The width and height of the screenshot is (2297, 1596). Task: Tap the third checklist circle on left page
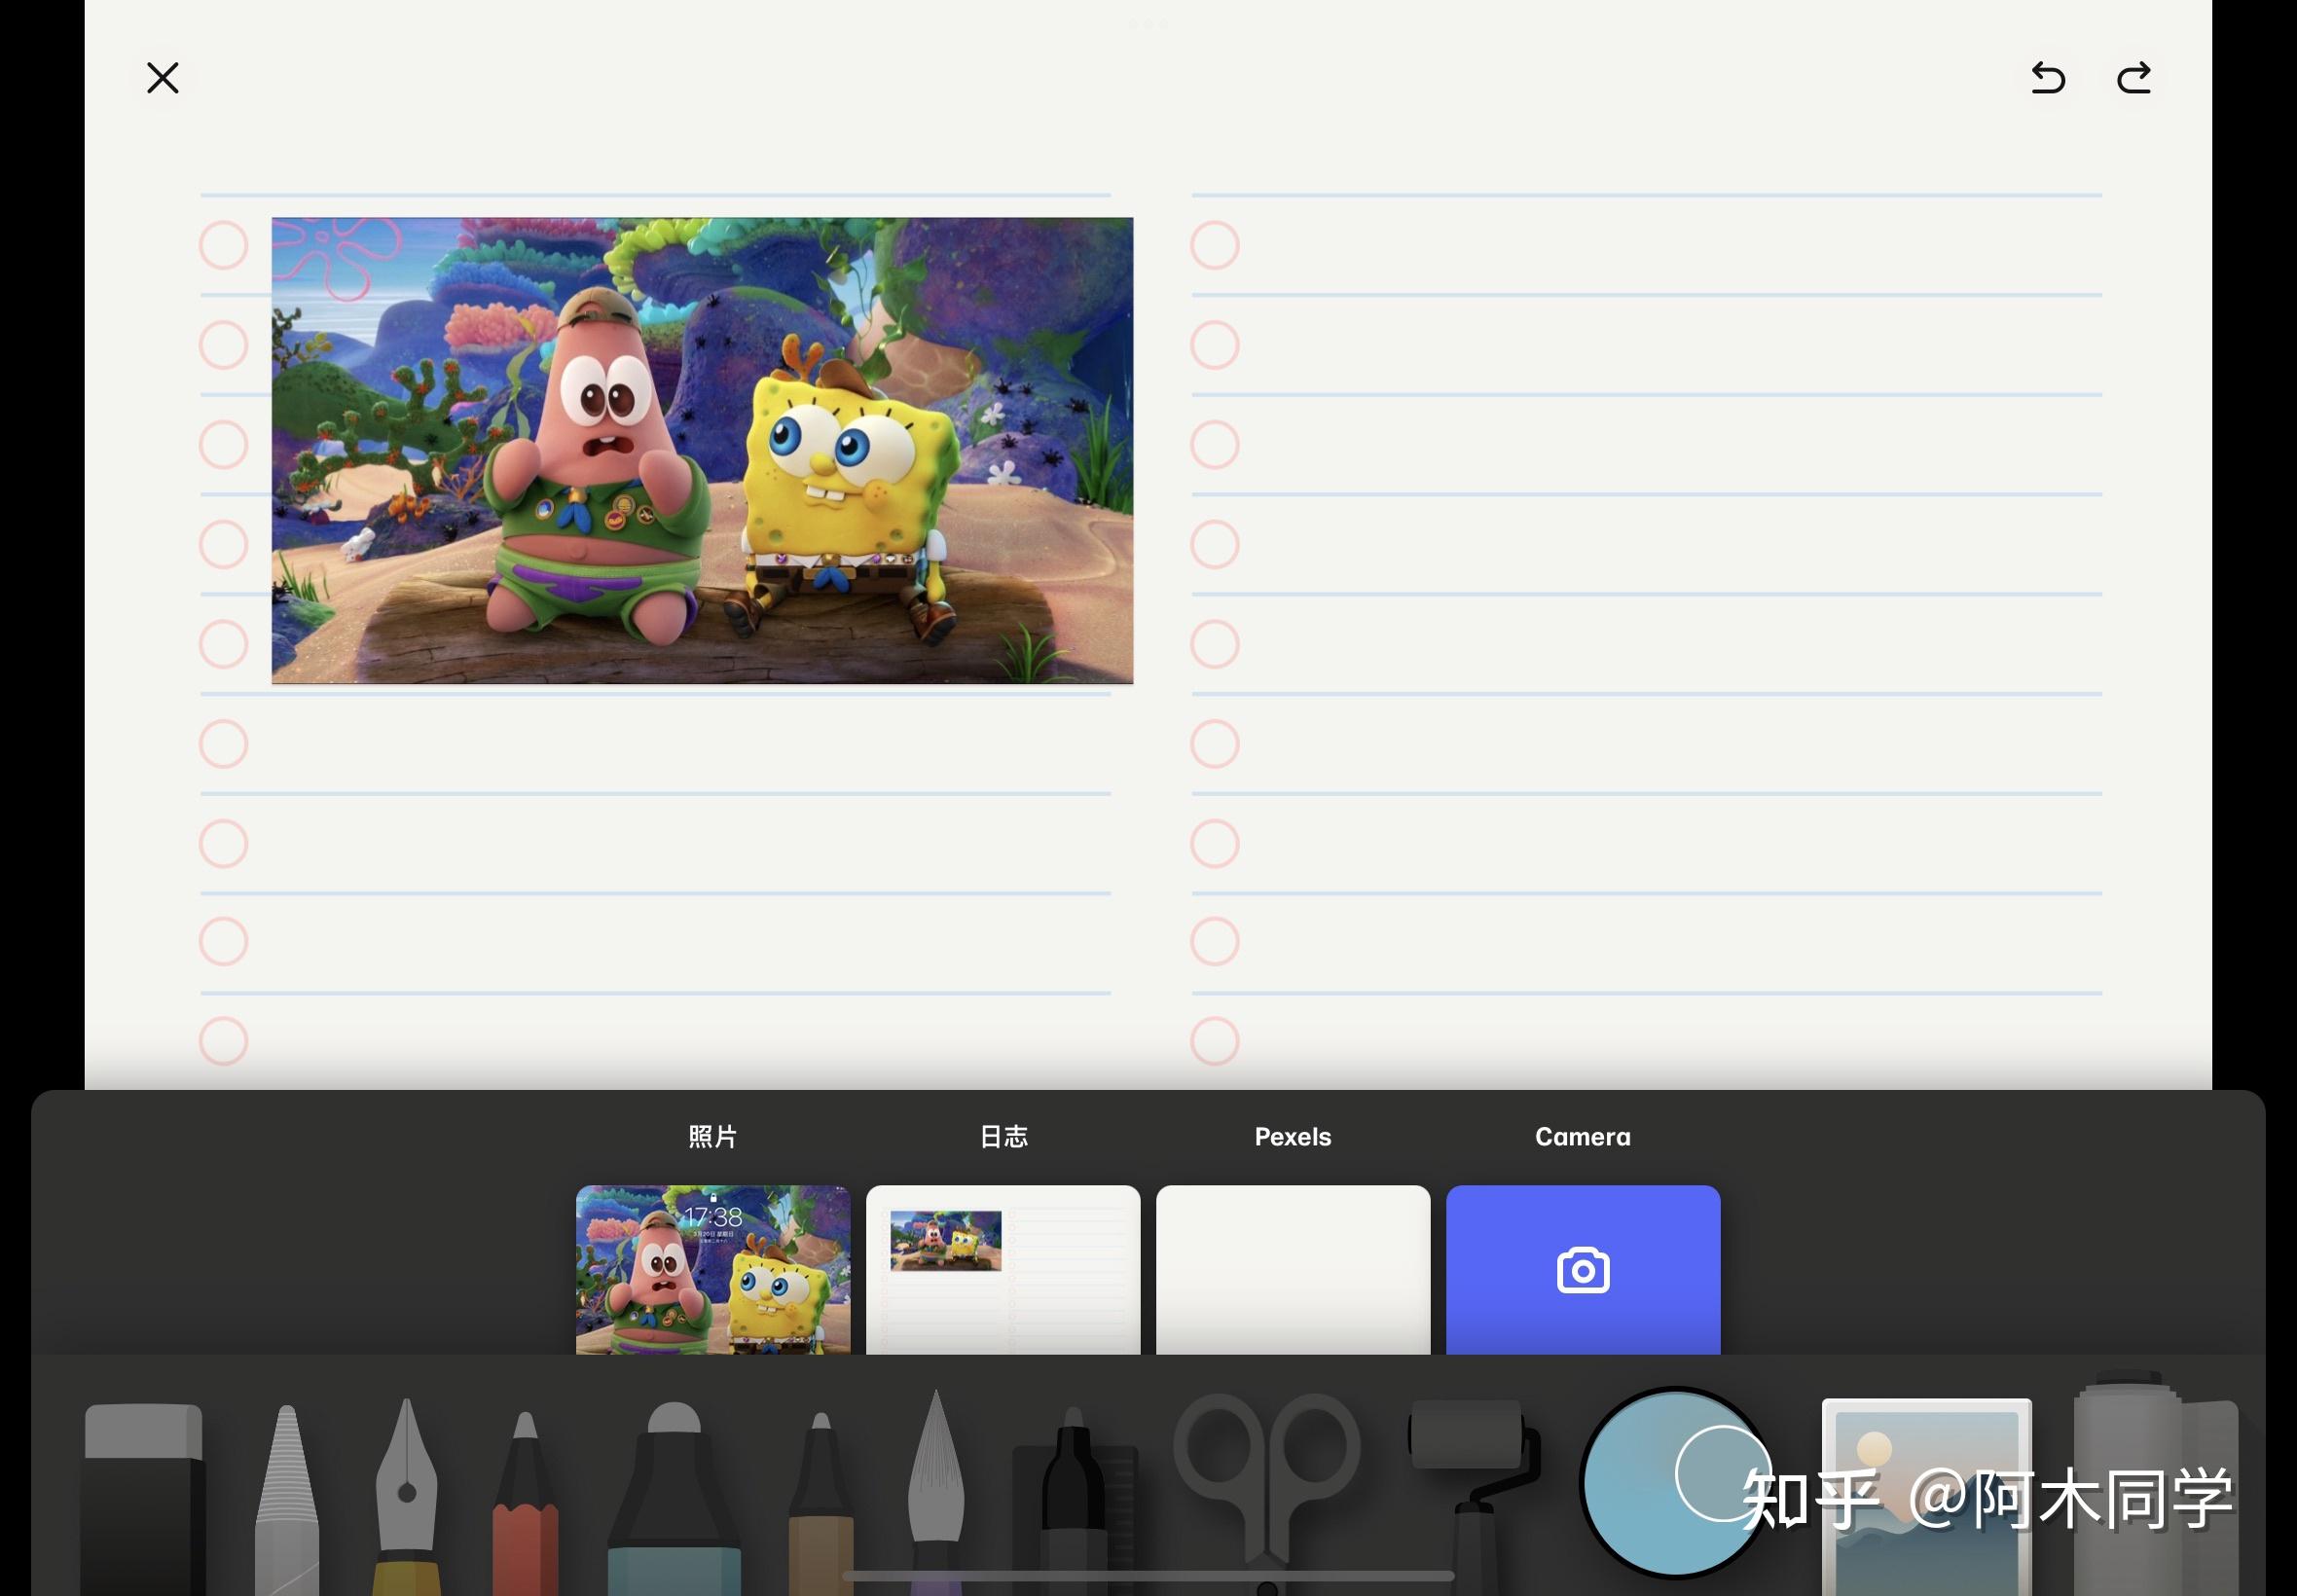click(x=224, y=444)
